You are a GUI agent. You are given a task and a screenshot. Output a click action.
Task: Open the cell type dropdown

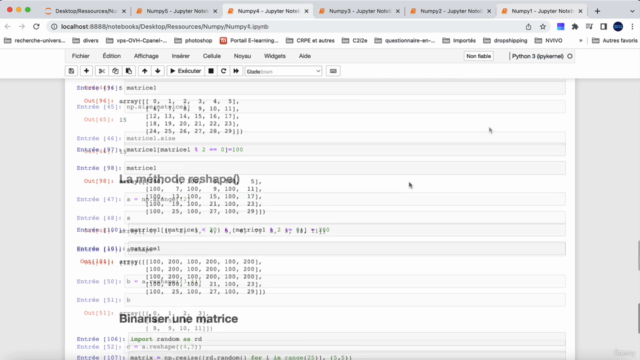point(283,71)
